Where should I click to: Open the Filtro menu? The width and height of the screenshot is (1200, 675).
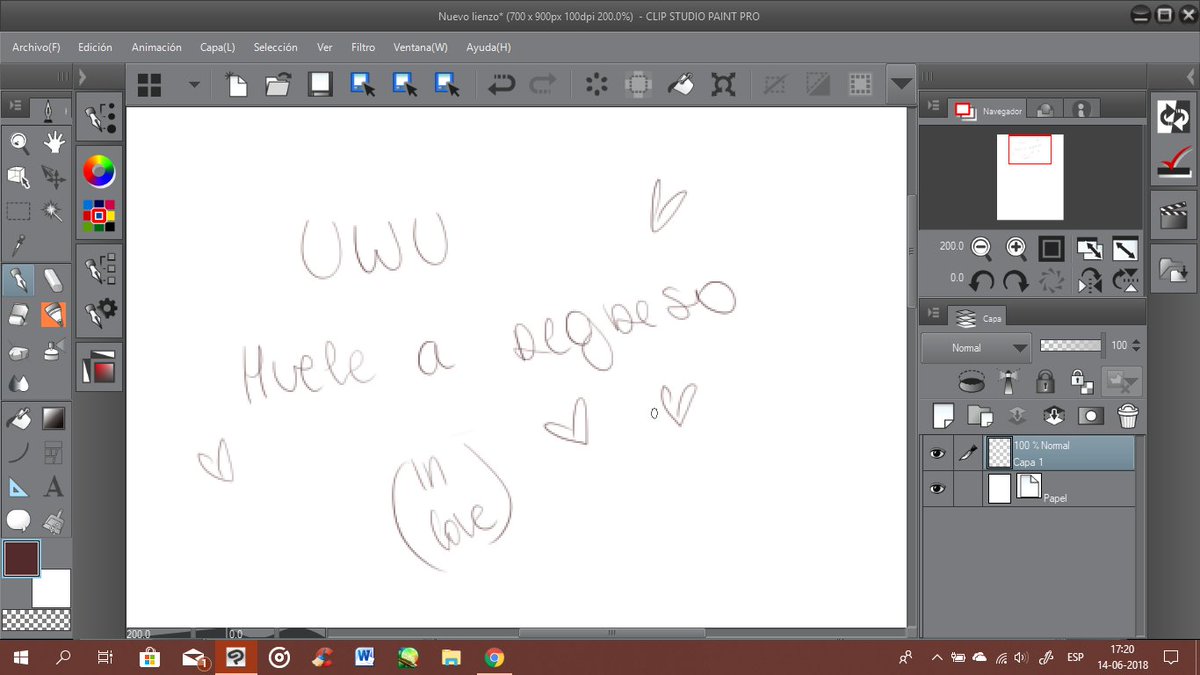(x=363, y=47)
